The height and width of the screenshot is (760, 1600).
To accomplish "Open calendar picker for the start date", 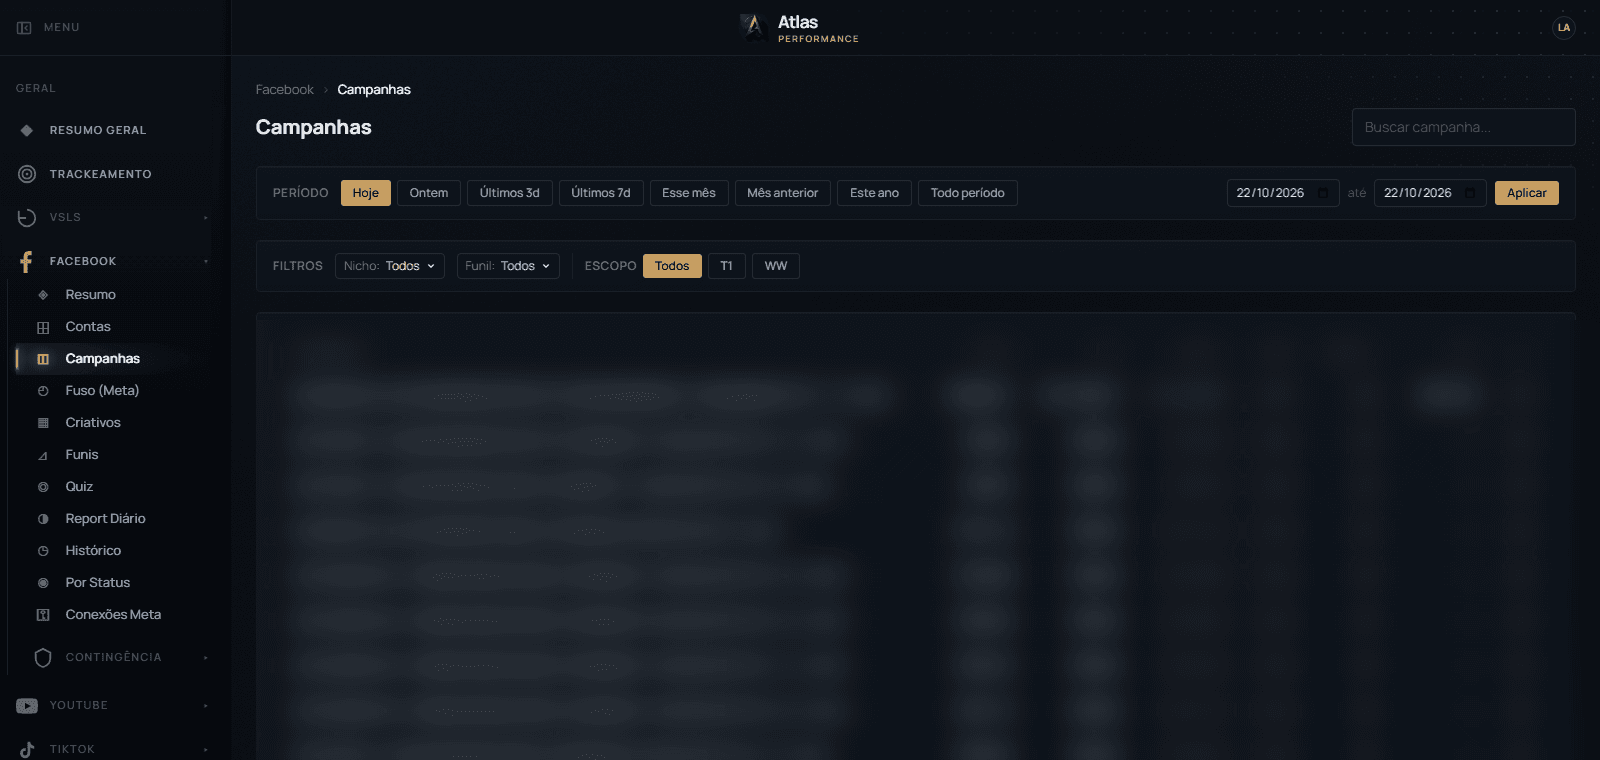I will coord(1323,193).
